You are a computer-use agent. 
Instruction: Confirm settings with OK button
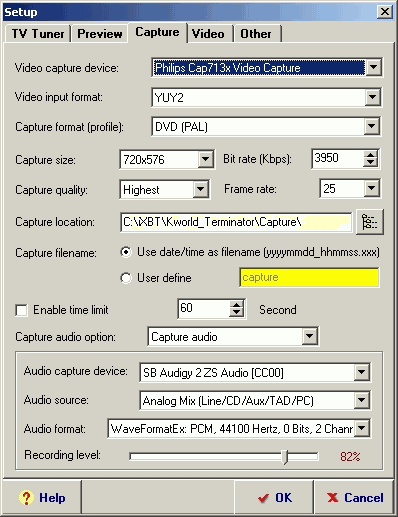[274, 498]
